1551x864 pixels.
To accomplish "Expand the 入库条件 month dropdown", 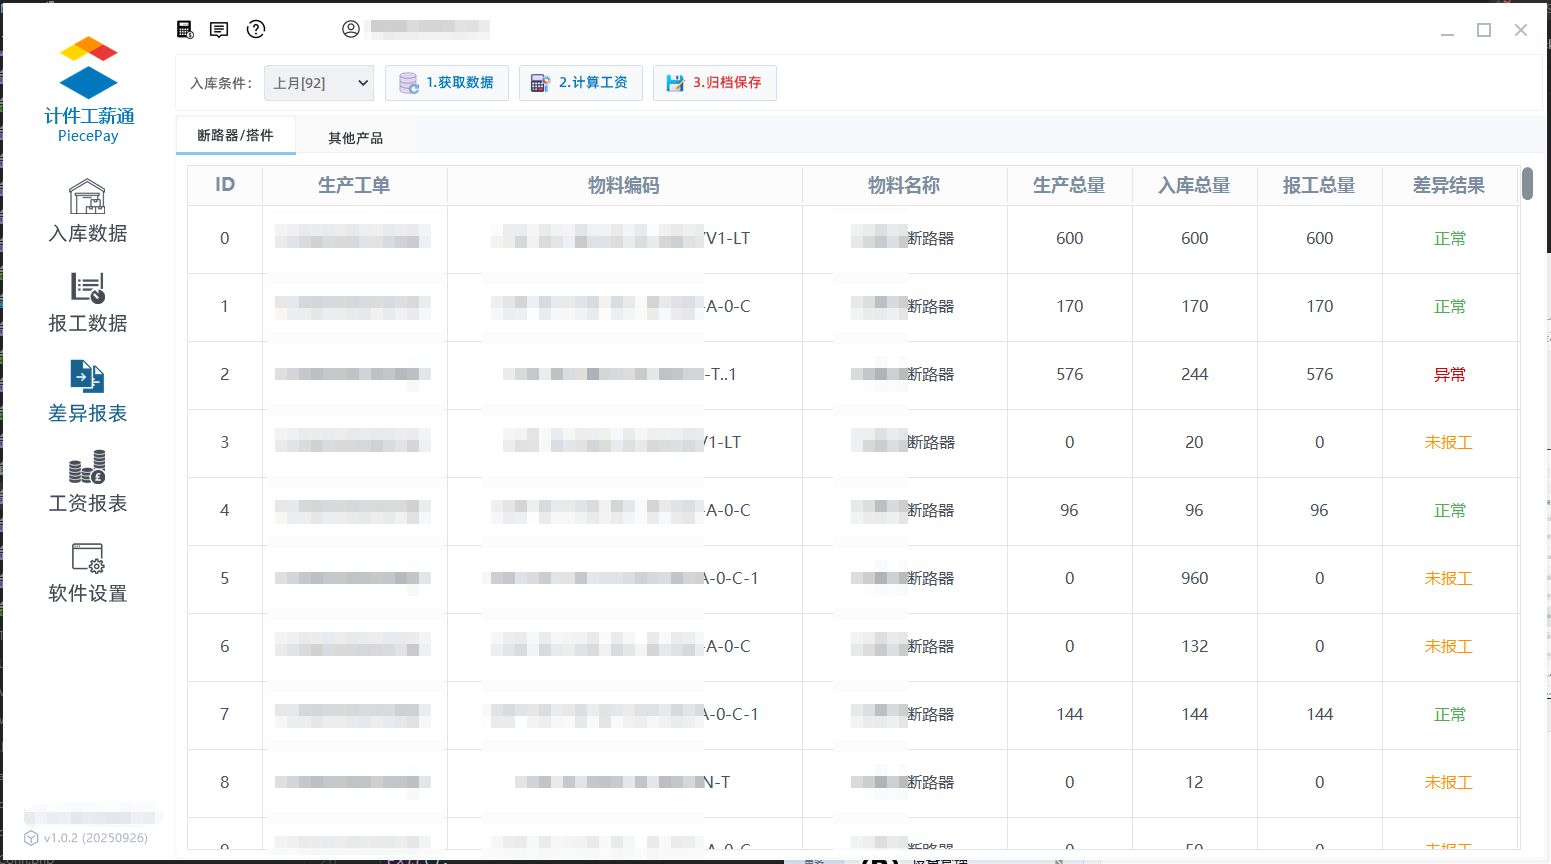I will coord(319,83).
